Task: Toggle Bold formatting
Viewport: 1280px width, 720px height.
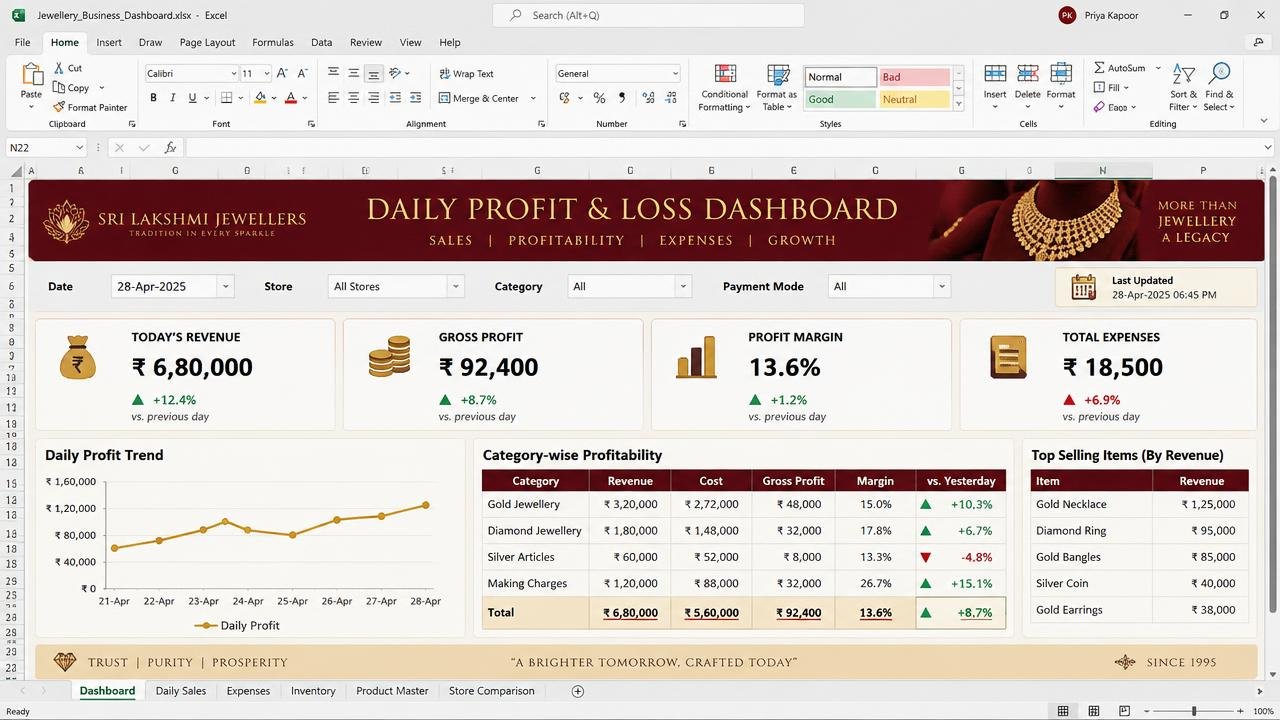Action: coord(153,98)
